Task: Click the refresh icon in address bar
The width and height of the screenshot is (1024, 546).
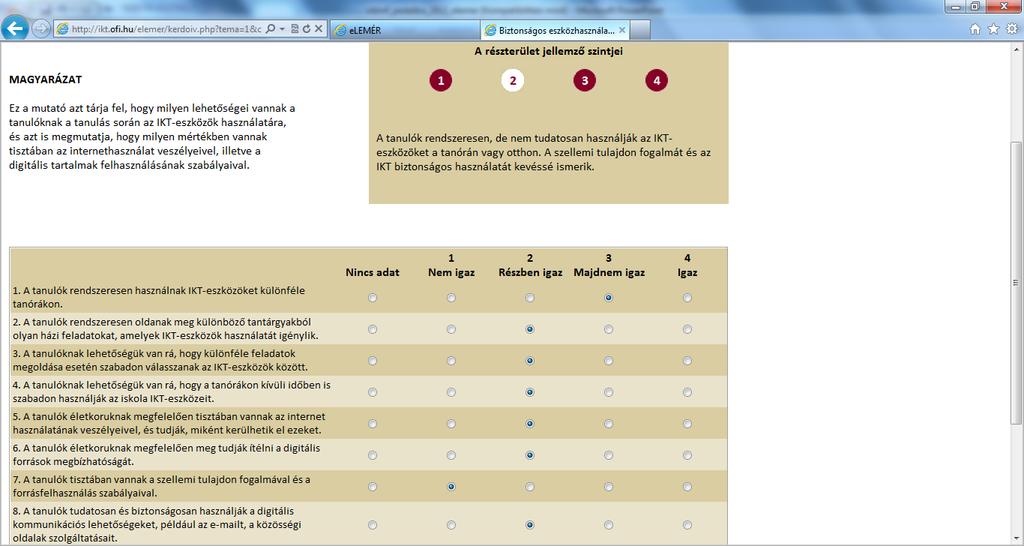Action: tap(306, 29)
